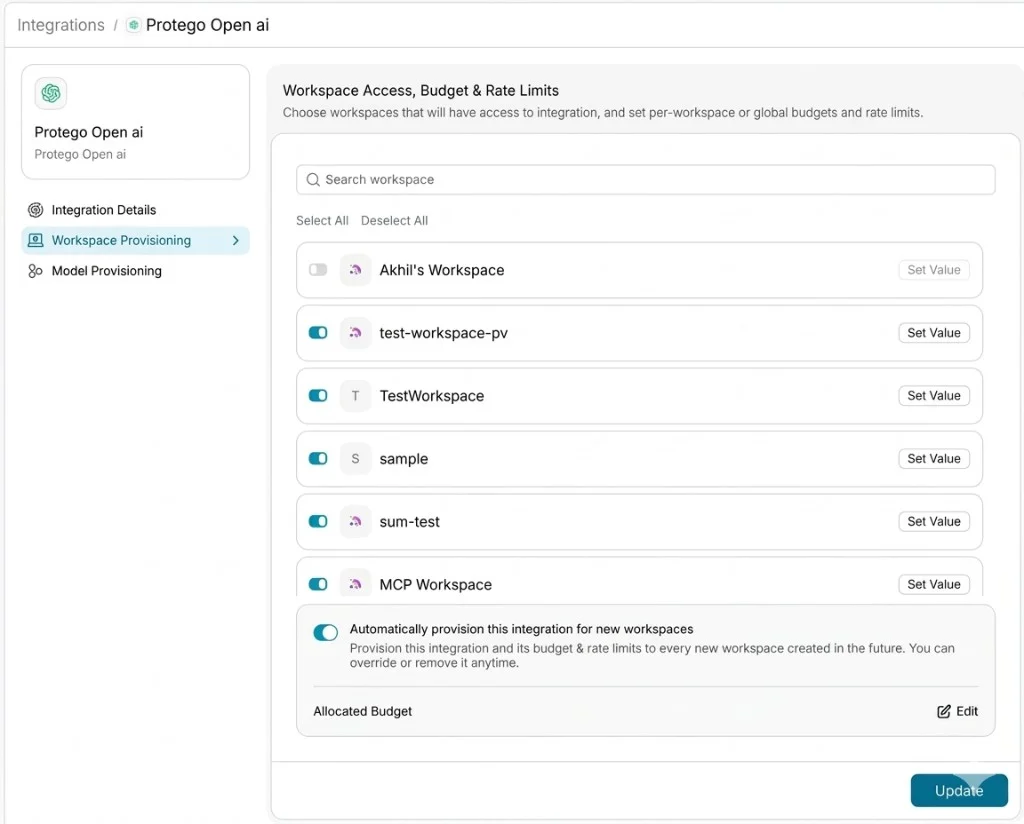This screenshot has width=1024, height=824.
Task: Toggle sum-test workspace access
Action: coord(318,521)
